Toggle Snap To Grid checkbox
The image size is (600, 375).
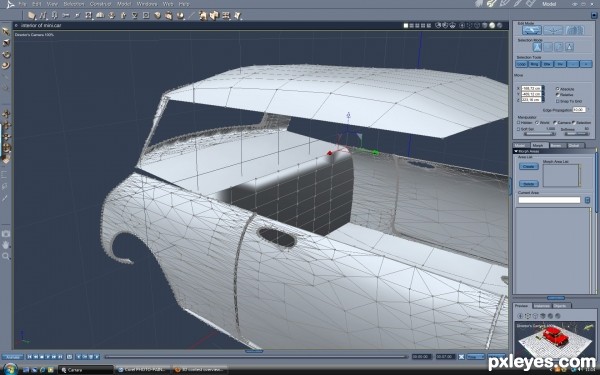(x=558, y=101)
